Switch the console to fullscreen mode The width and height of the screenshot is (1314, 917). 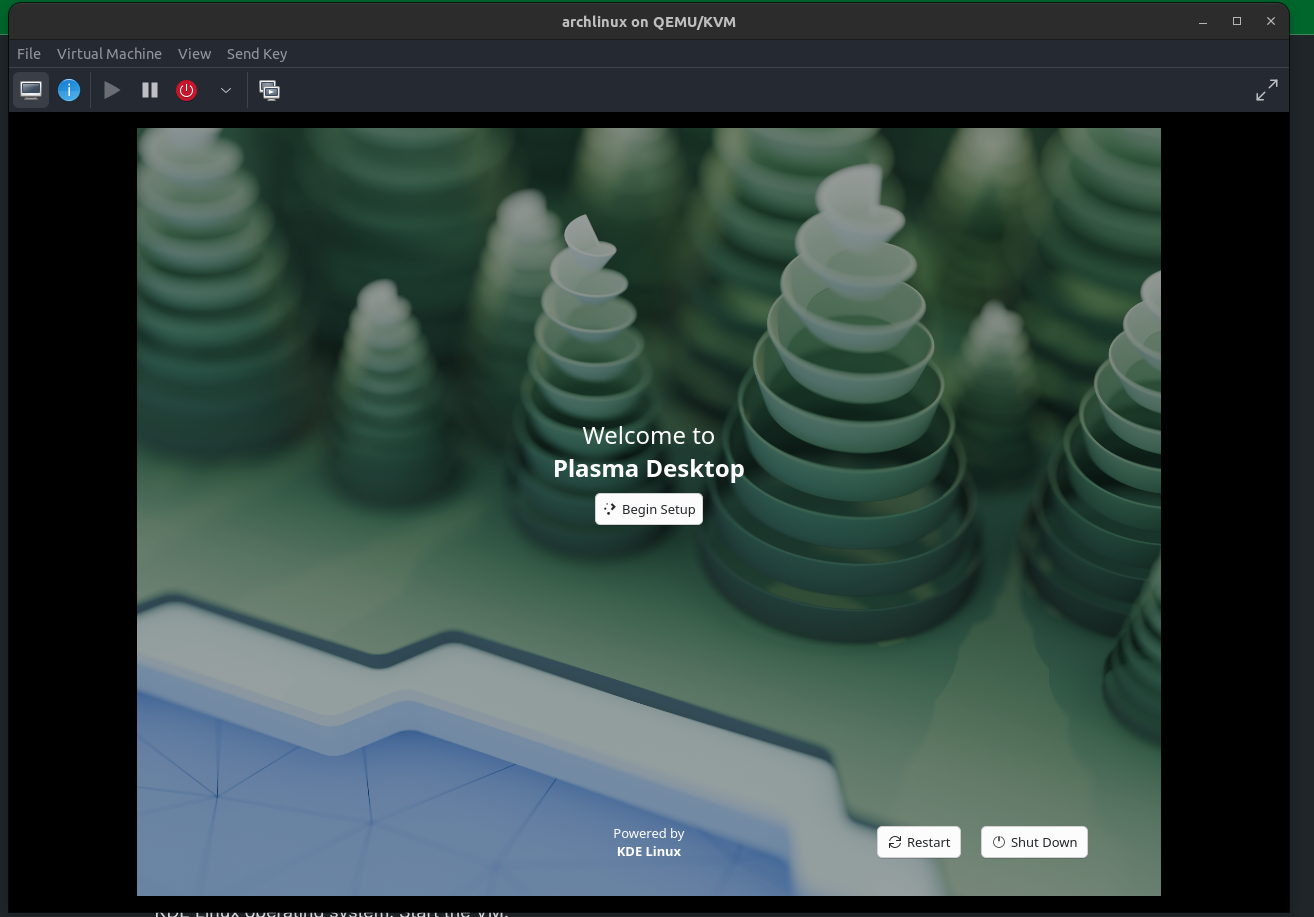[1266, 90]
